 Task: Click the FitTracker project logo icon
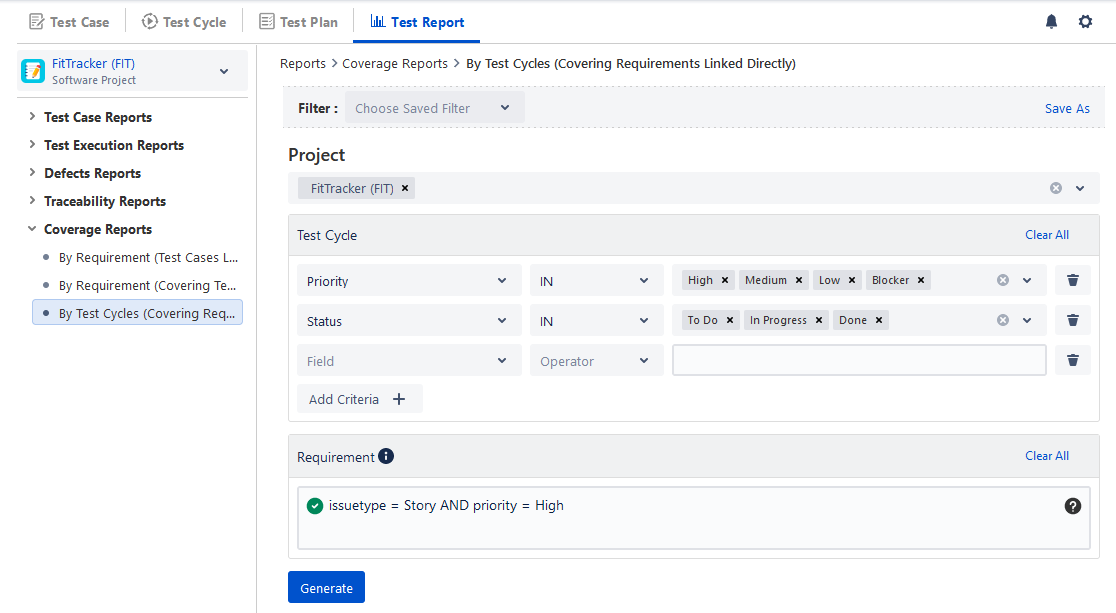[x=33, y=71]
